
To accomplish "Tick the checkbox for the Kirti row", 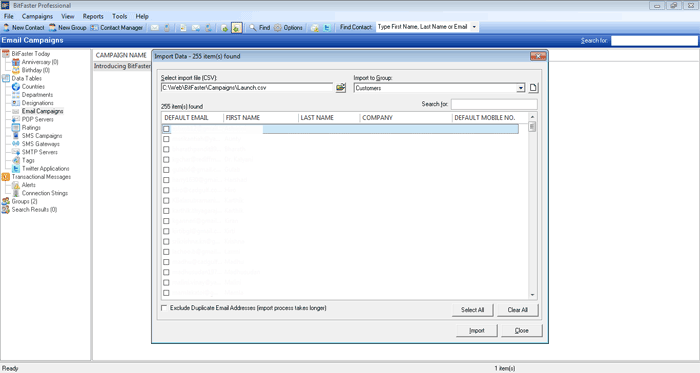I will (x=166, y=232).
